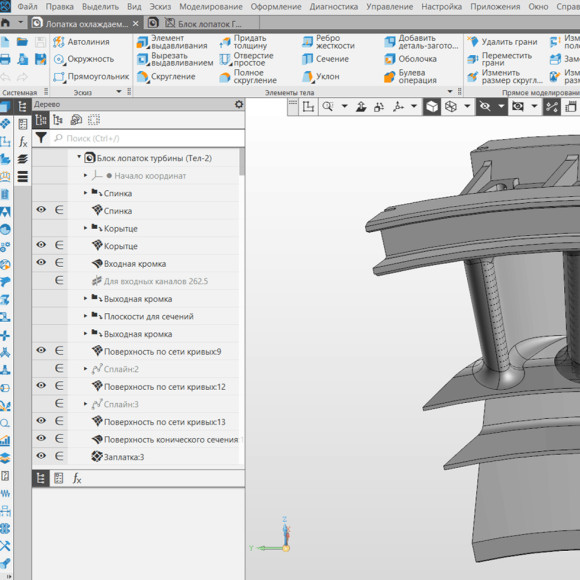
Task: Close the Лопатка охлаждаемая document tab
Action: pyautogui.click(x=136, y=24)
